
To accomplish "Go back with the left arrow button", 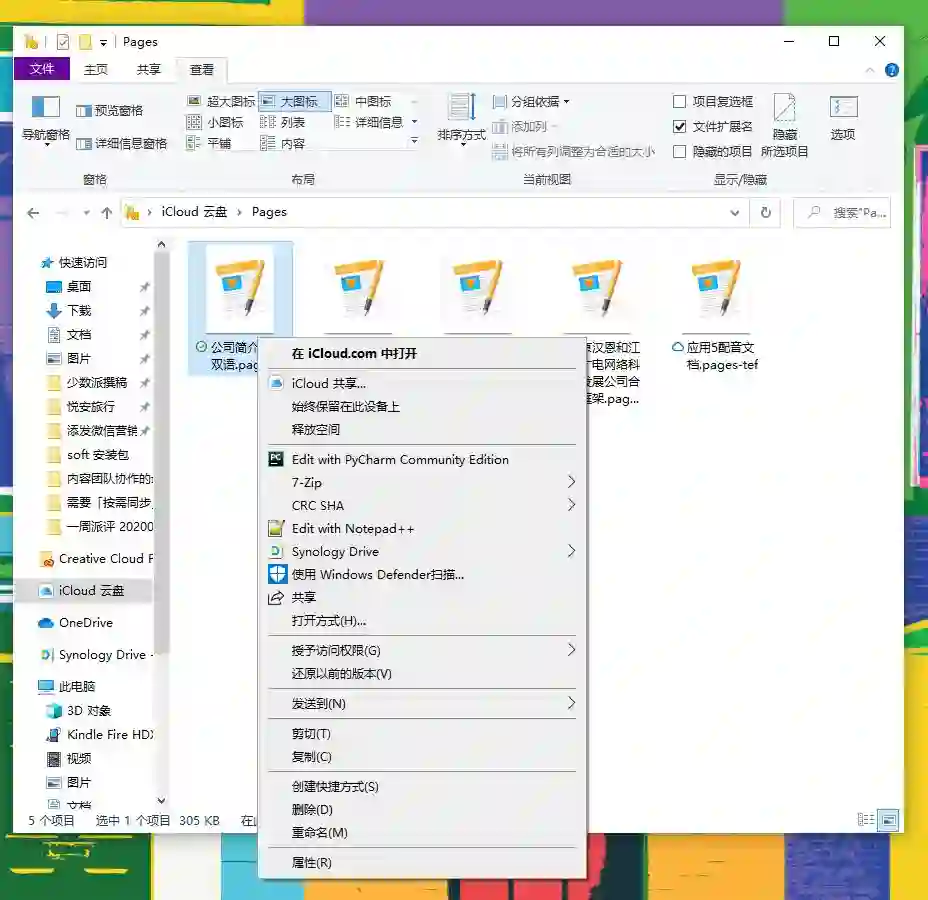I will [x=33, y=213].
